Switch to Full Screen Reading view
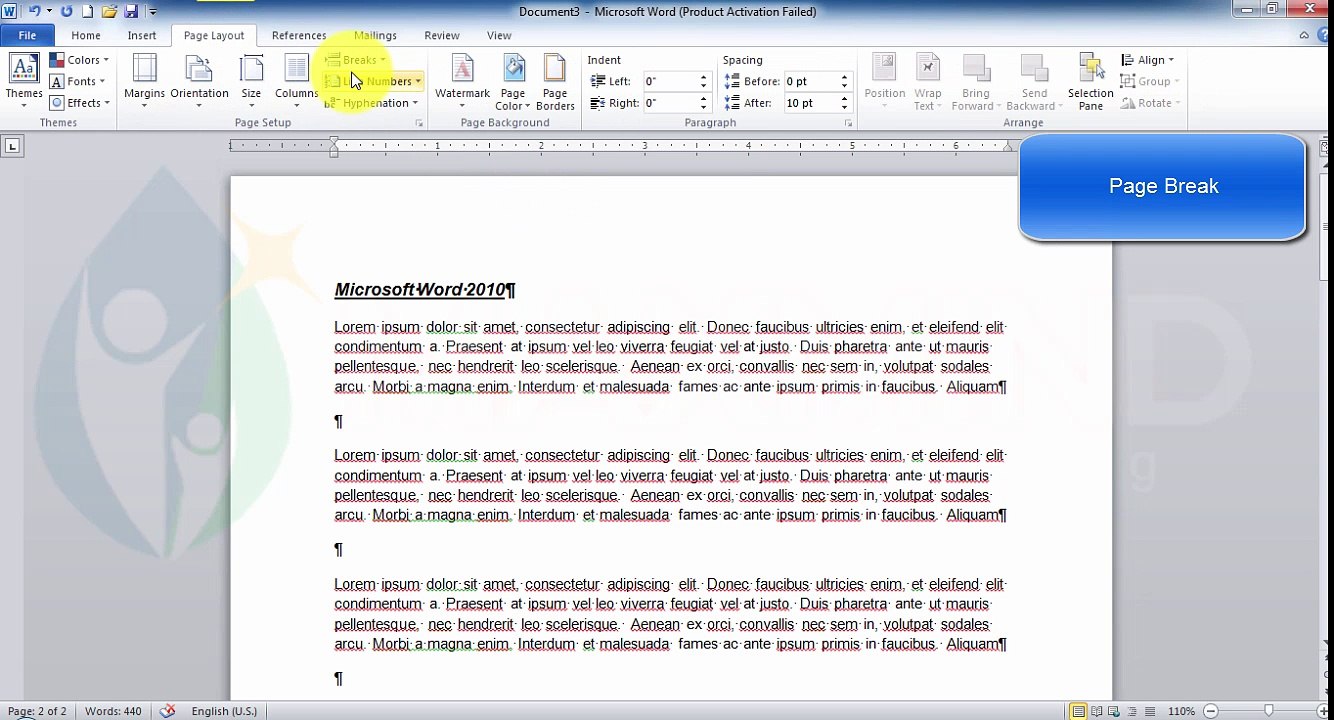The height and width of the screenshot is (720, 1334). pyautogui.click(x=1096, y=711)
